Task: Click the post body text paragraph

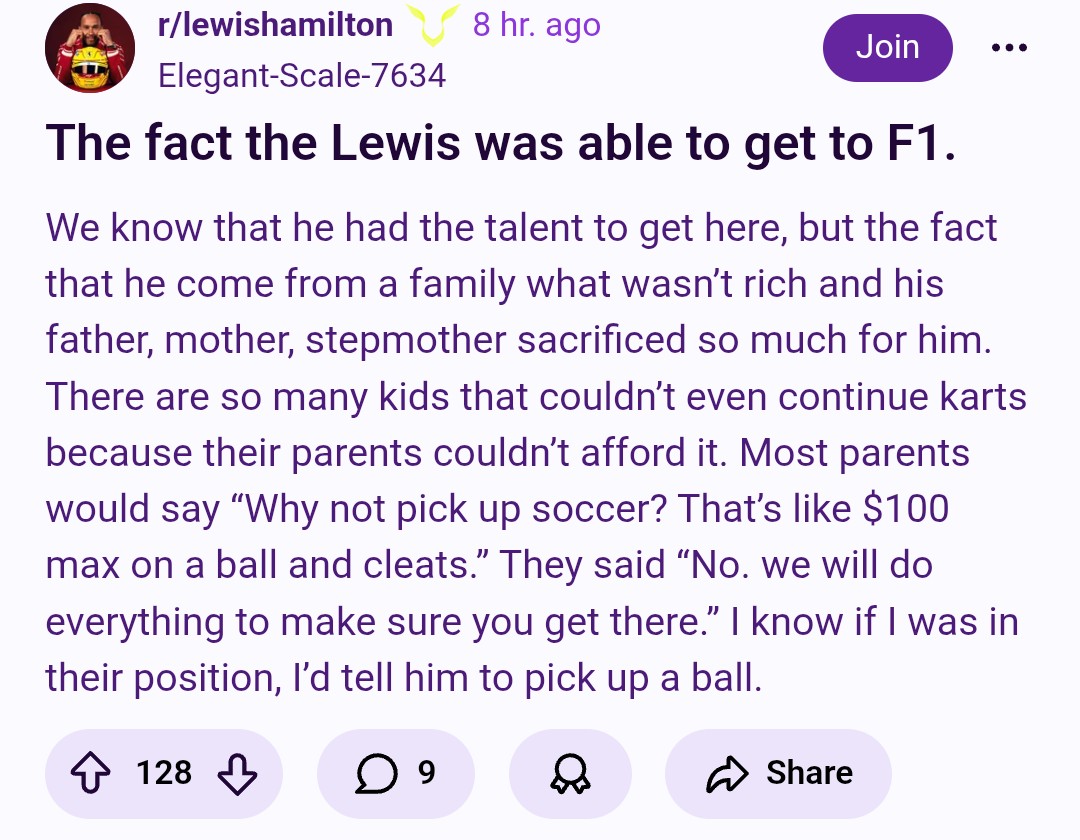Action: coord(536,452)
